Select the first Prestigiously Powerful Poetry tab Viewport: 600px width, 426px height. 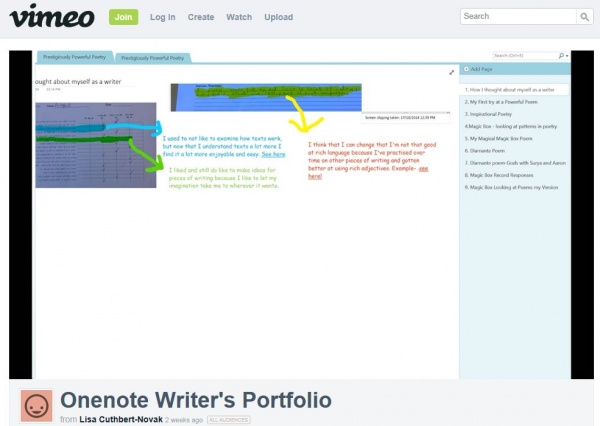75,57
